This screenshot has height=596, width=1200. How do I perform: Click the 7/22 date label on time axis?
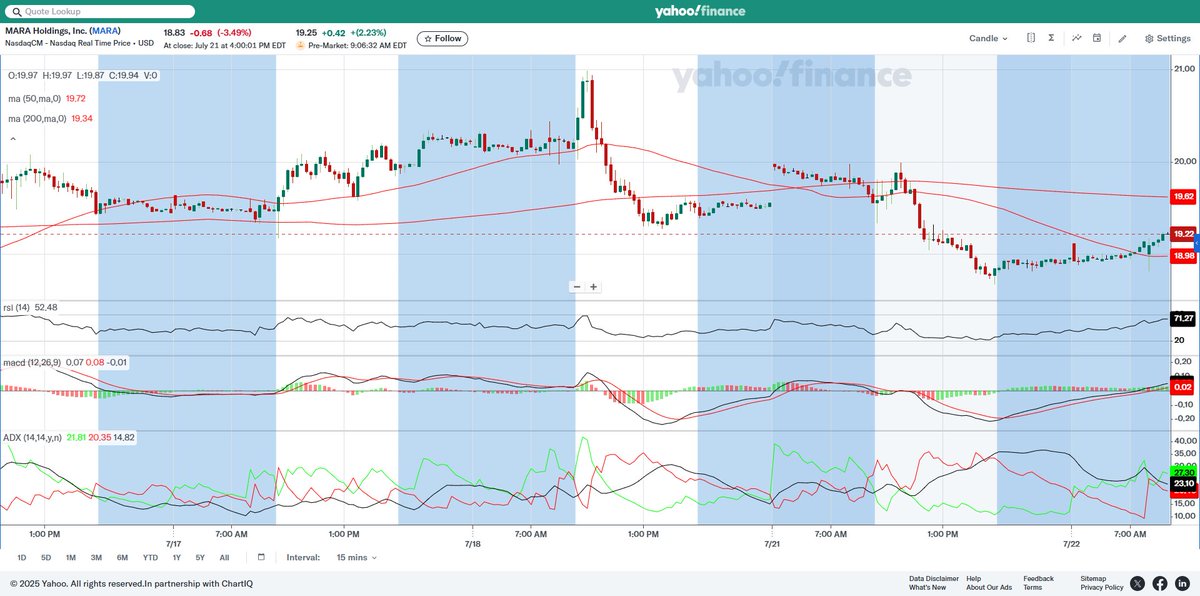(1072, 544)
